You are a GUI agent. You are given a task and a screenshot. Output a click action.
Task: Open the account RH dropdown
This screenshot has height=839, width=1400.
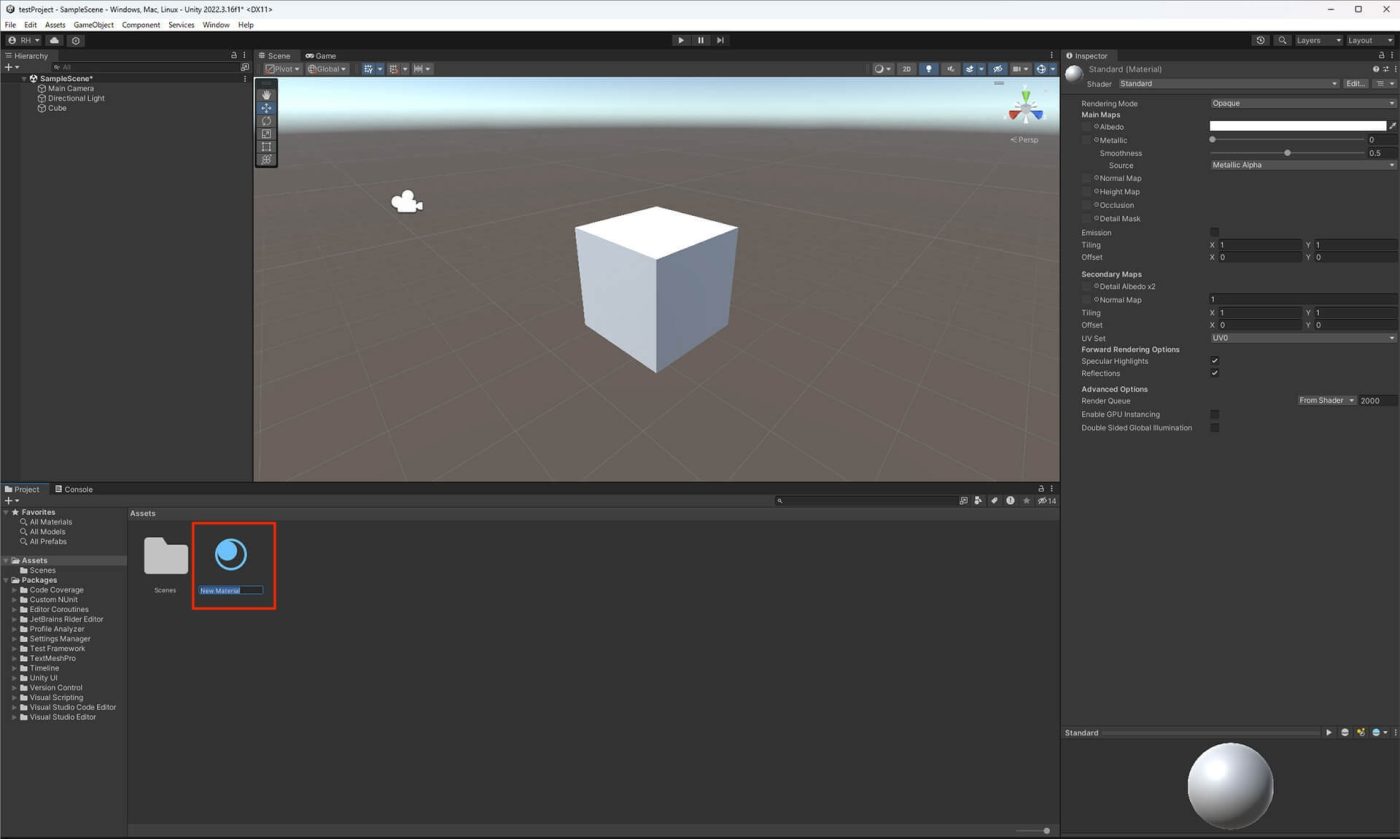point(24,40)
